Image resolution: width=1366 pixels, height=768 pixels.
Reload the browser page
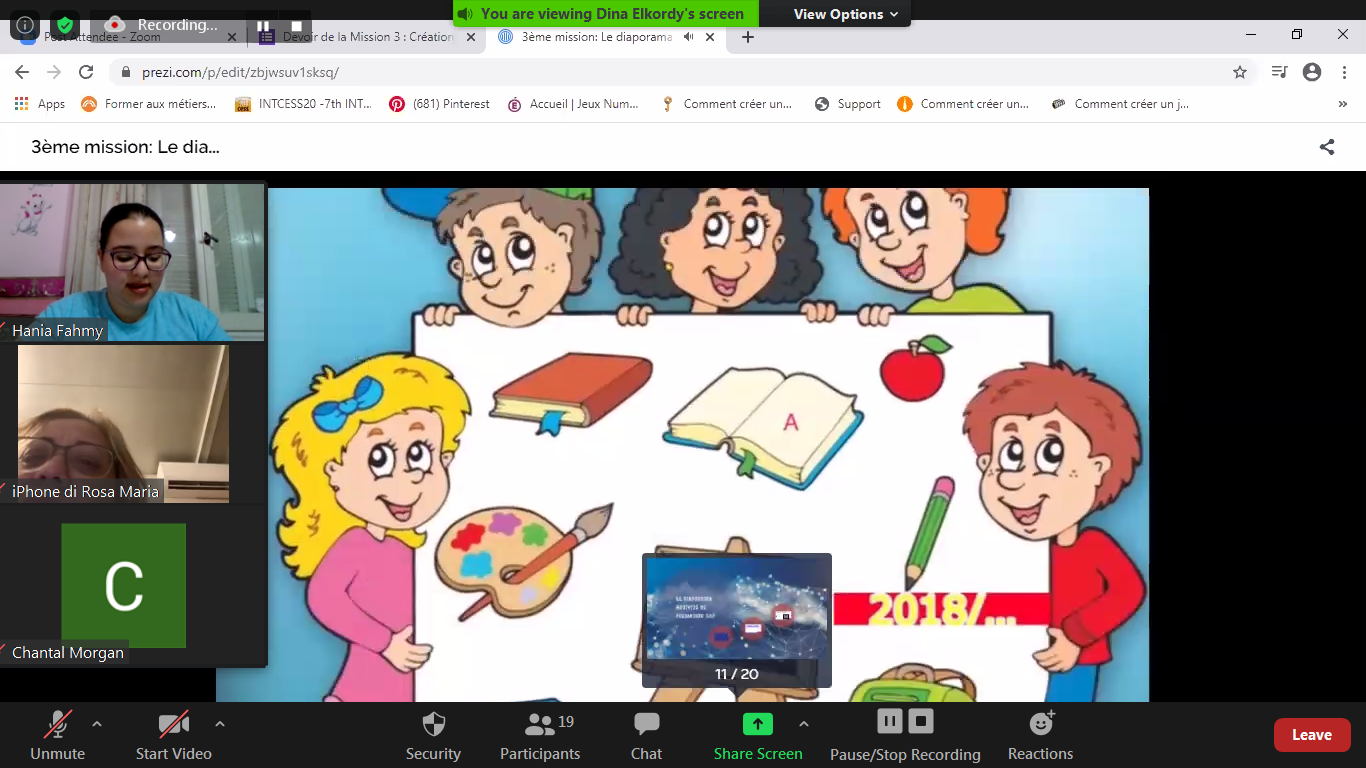click(86, 72)
